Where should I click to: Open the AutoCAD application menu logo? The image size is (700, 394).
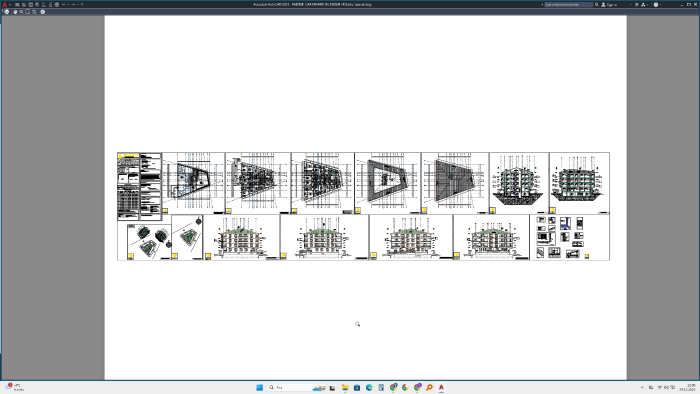pos(4,4)
